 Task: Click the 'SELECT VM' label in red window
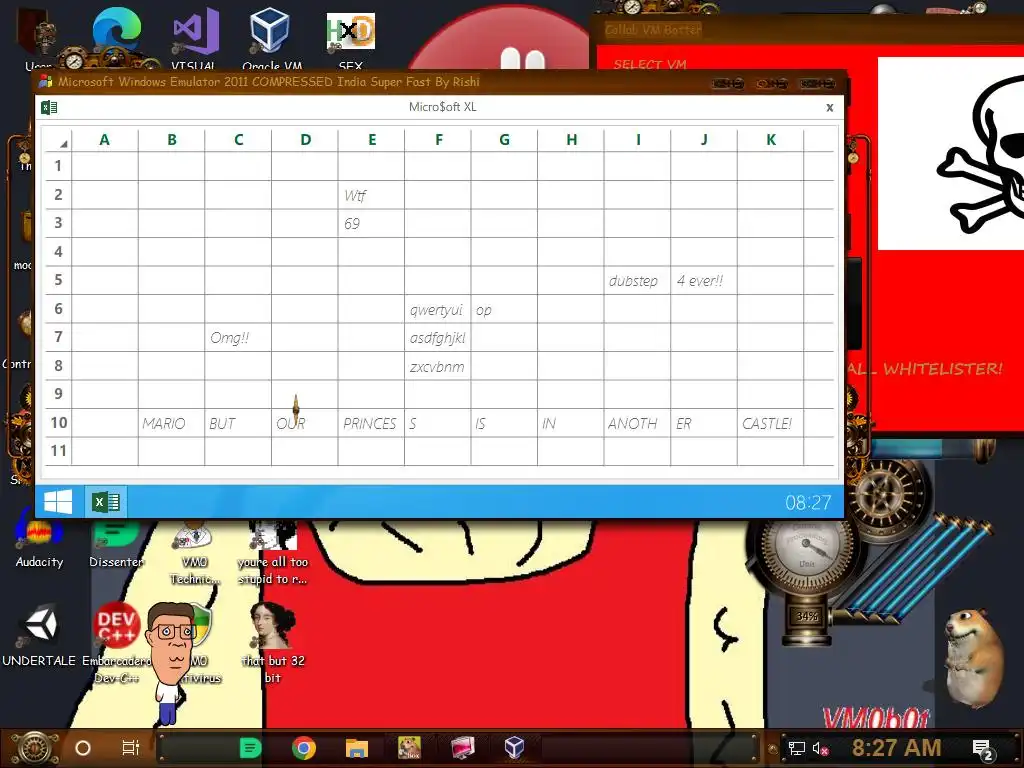click(650, 64)
